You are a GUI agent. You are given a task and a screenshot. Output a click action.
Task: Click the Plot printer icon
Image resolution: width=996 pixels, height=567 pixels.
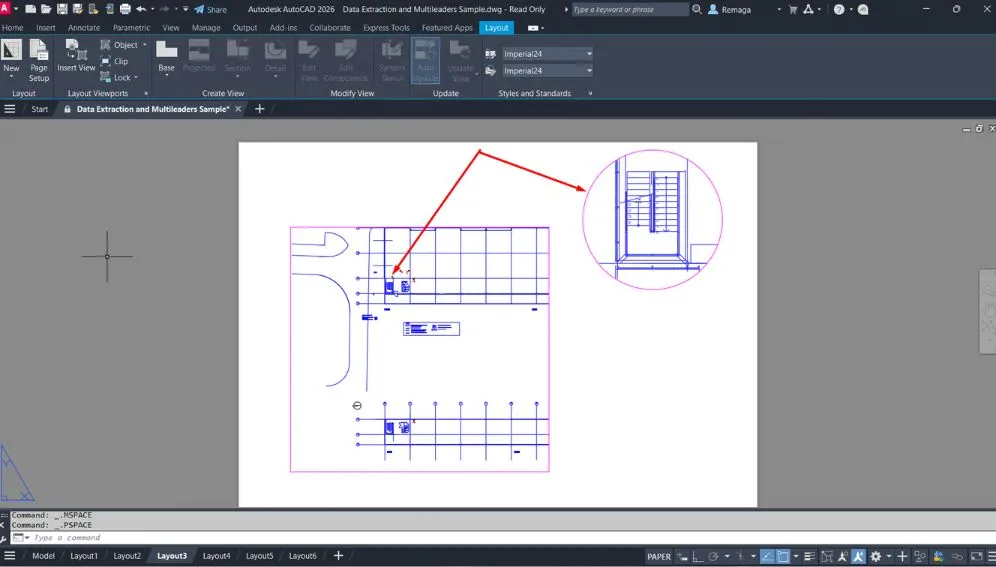(125, 10)
